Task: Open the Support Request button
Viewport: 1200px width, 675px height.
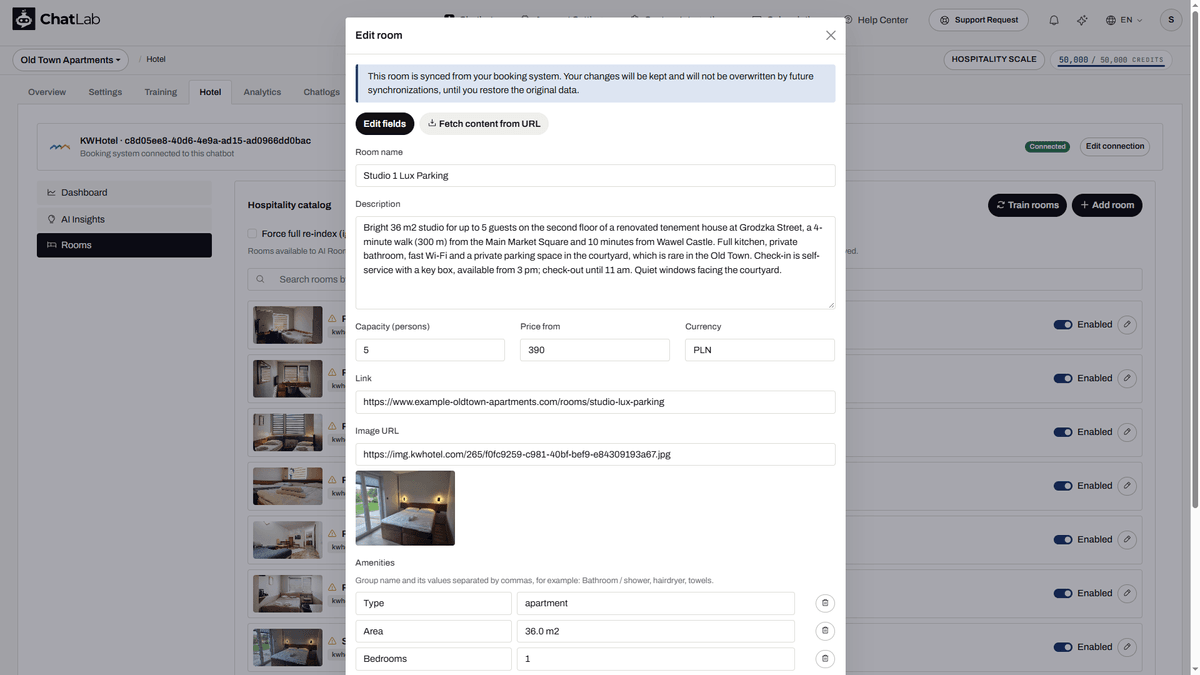Action: click(x=979, y=20)
